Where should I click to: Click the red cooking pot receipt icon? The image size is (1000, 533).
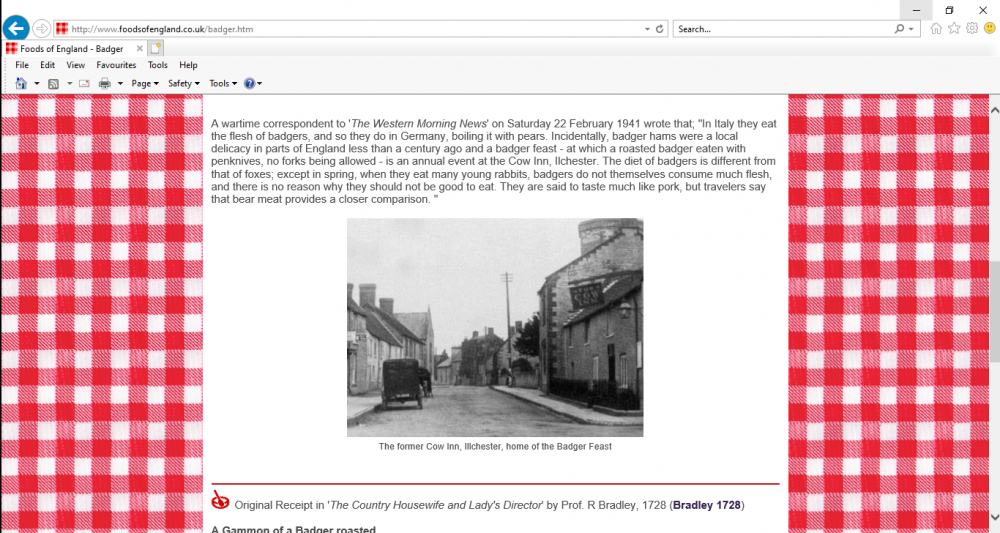(220, 500)
